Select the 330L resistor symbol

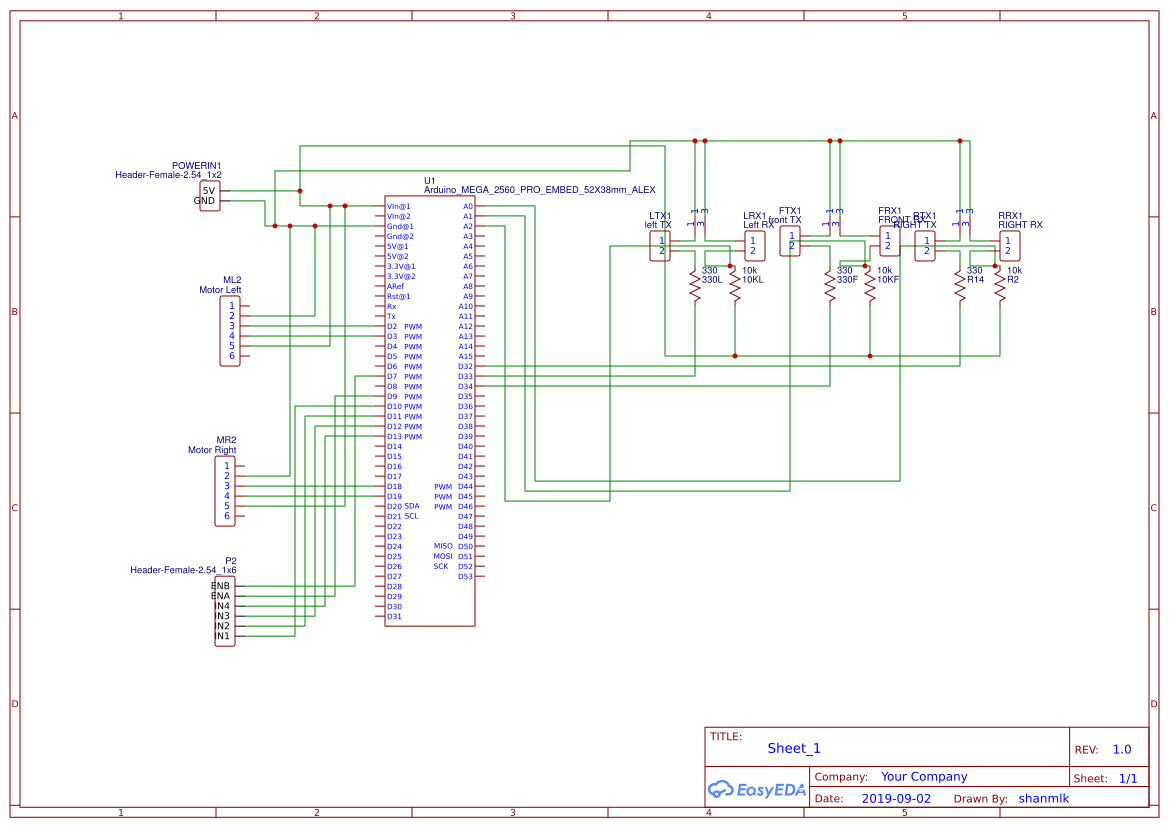pyautogui.click(x=695, y=286)
